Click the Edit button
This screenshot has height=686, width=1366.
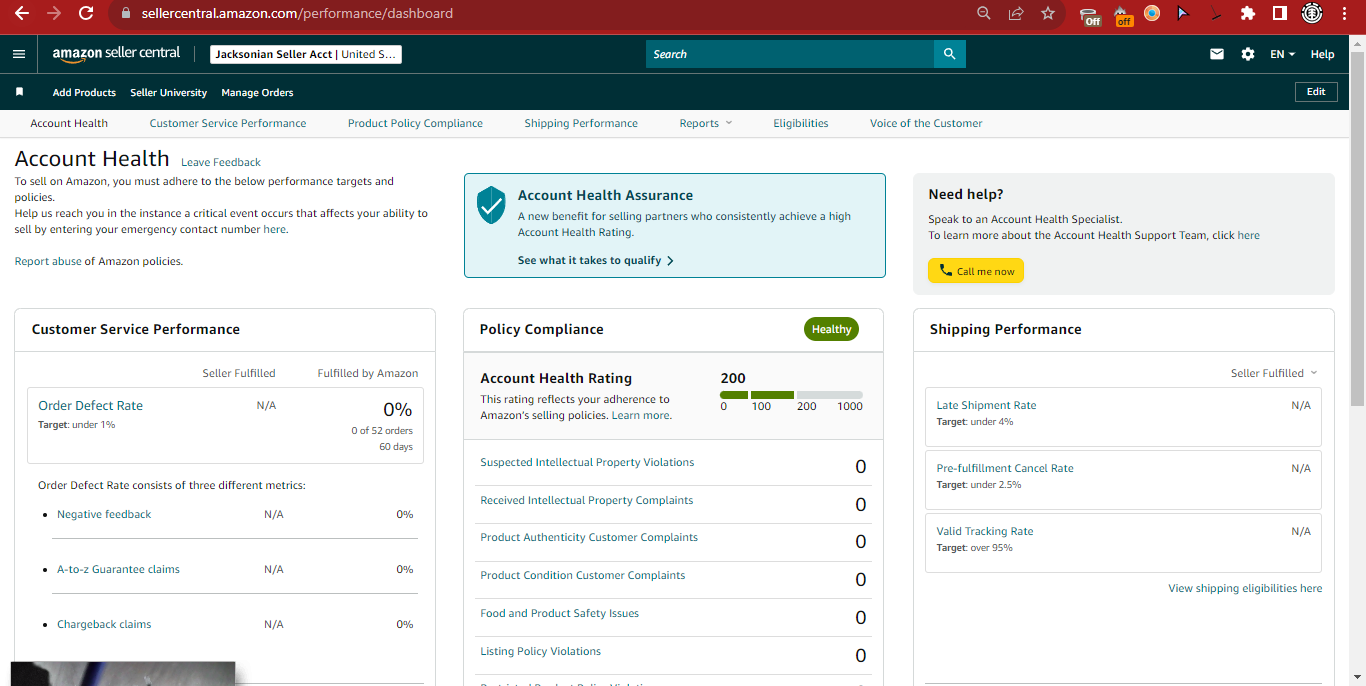point(1316,91)
